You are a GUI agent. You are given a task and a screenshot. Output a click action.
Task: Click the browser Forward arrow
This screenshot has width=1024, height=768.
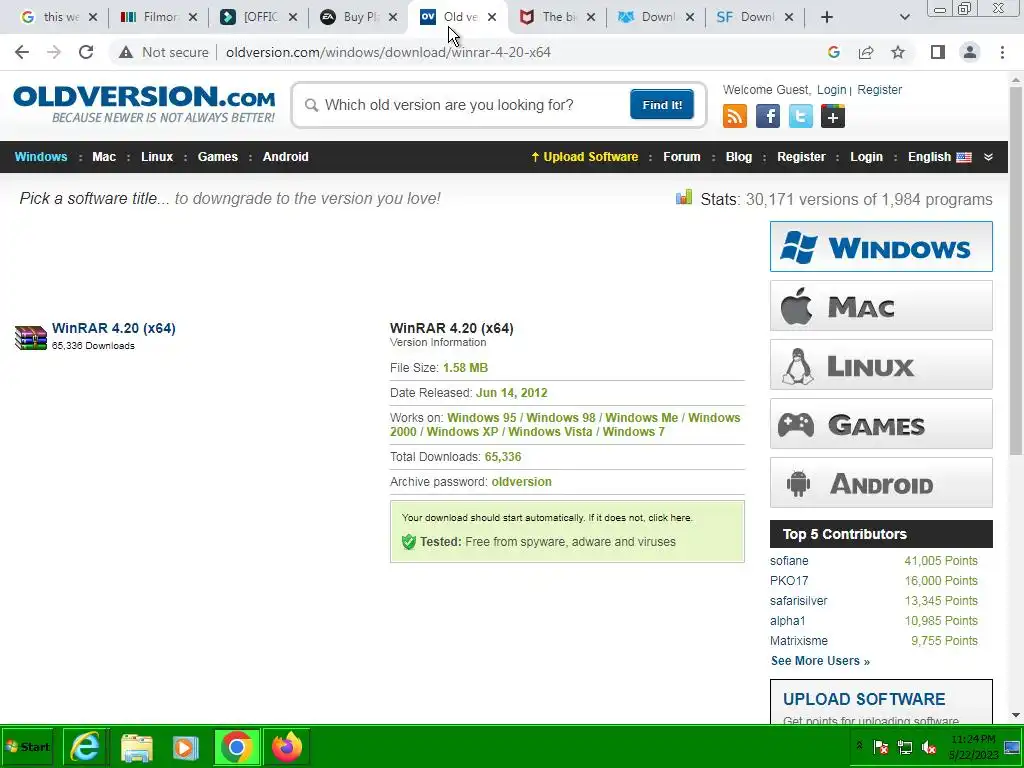(x=54, y=52)
